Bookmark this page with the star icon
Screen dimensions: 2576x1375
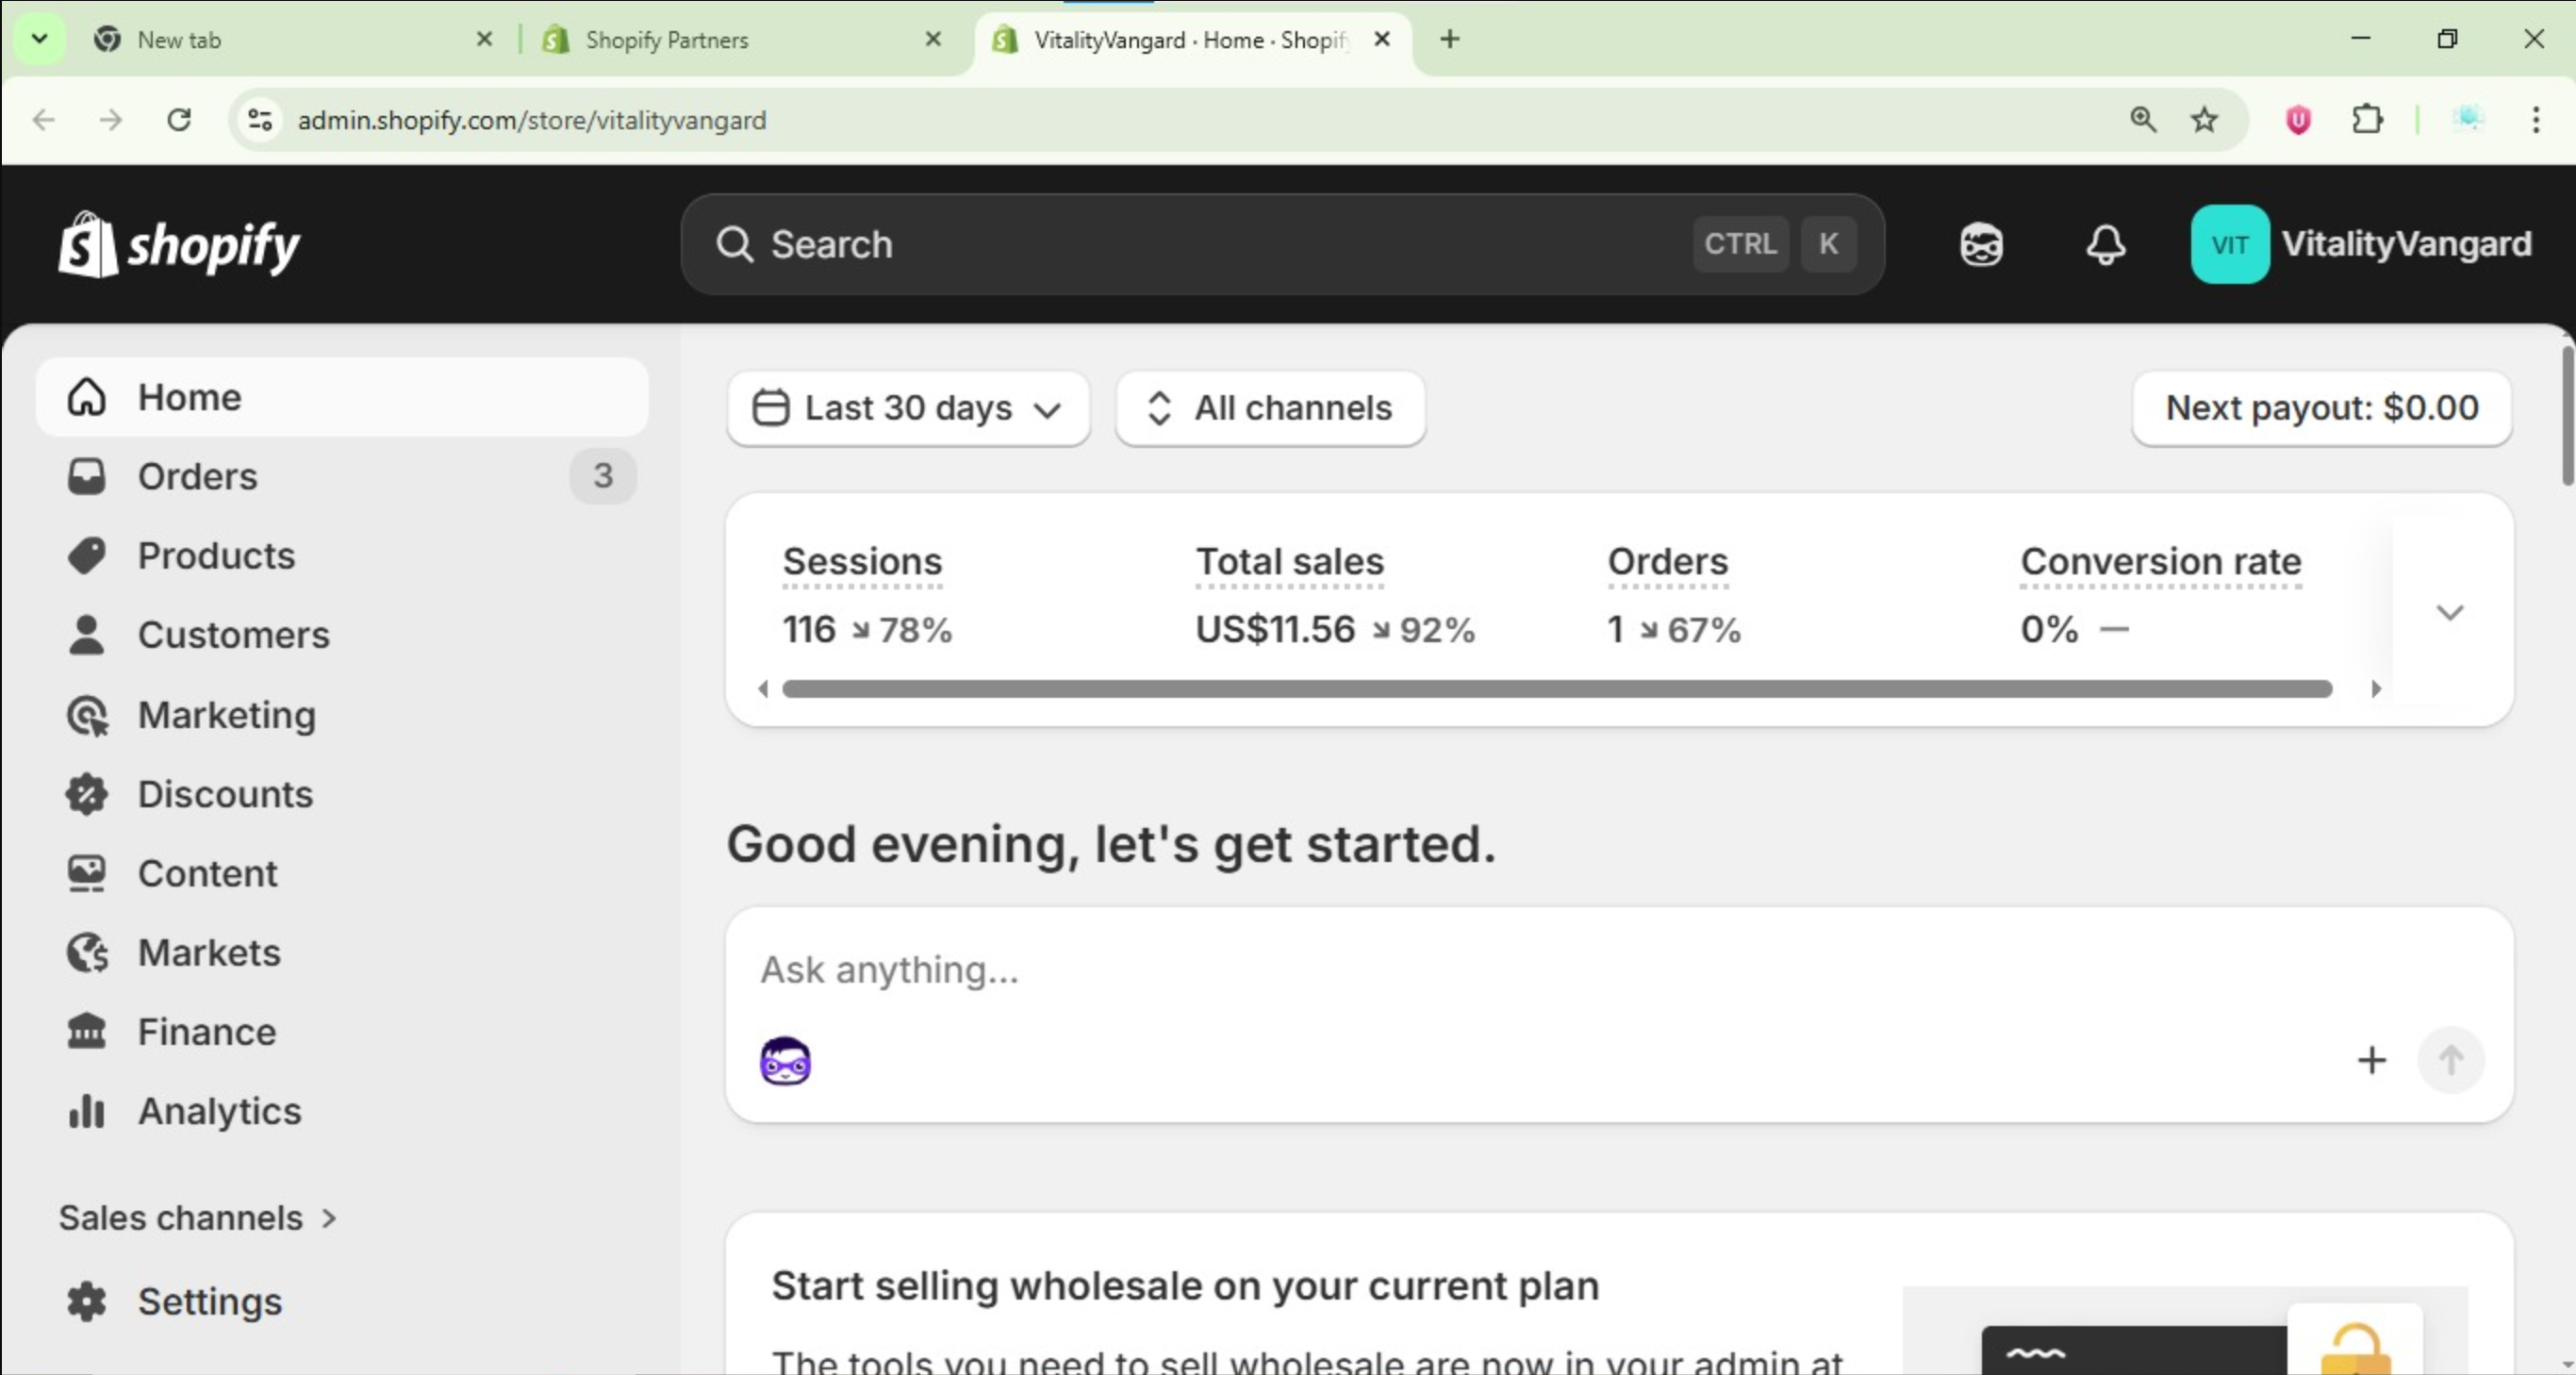point(2204,120)
